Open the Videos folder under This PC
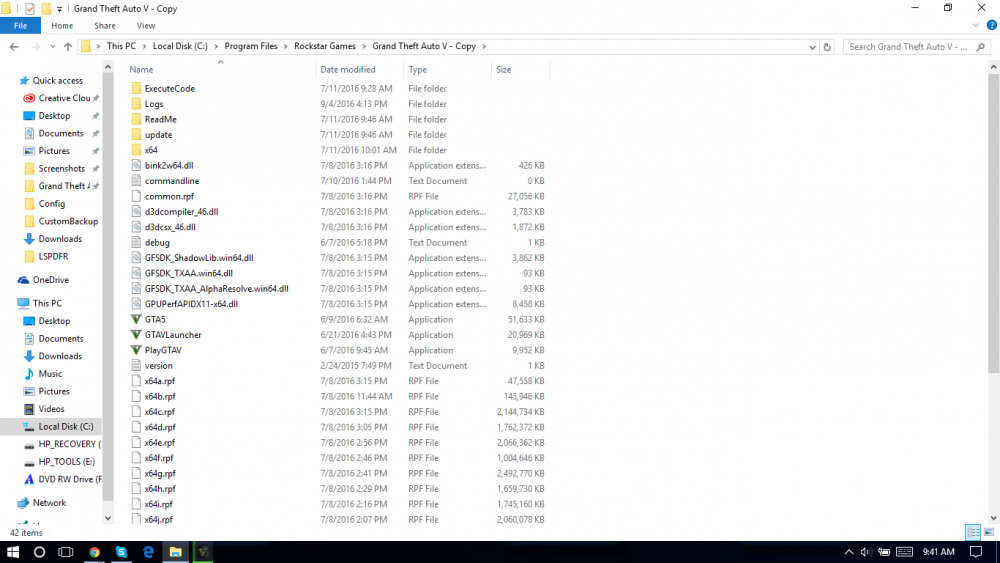Image resolution: width=1000 pixels, height=563 pixels. (51, 409)
